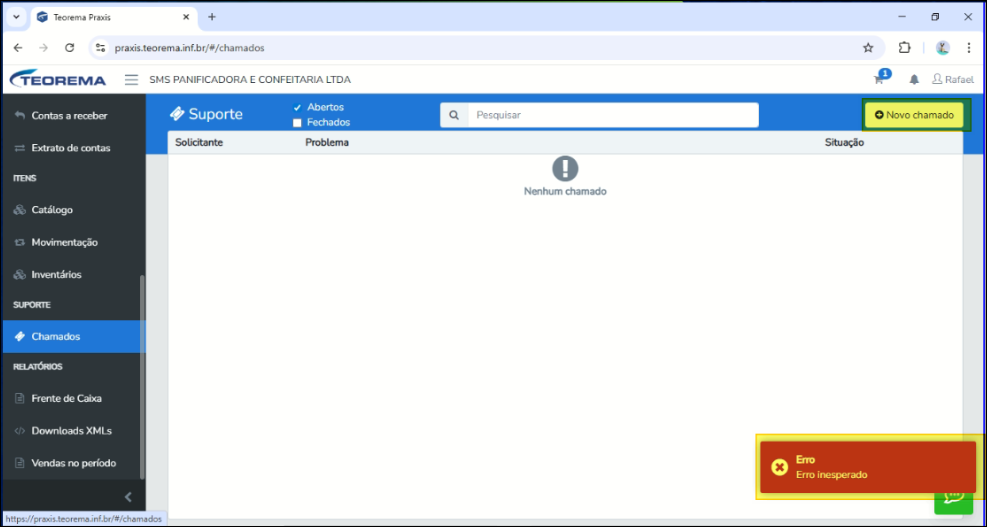The image size is (987, 527).
Task: Select Downloads XMLs in the sidebar
Action: point(71,431)
